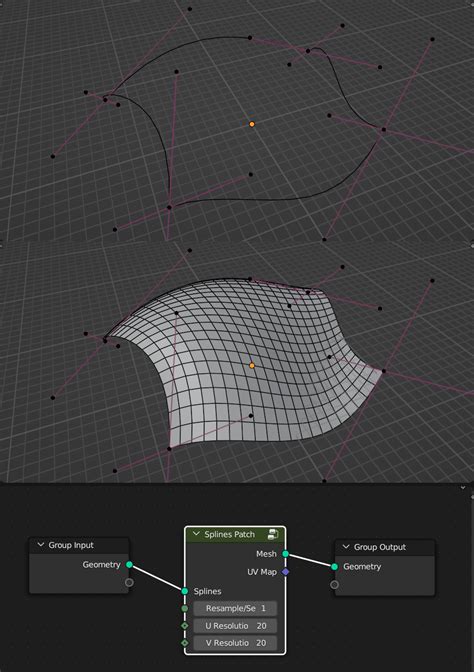Click the orange origin point on the patch mesh
Viewport: 474px width, 672px height.
[252, 366]
